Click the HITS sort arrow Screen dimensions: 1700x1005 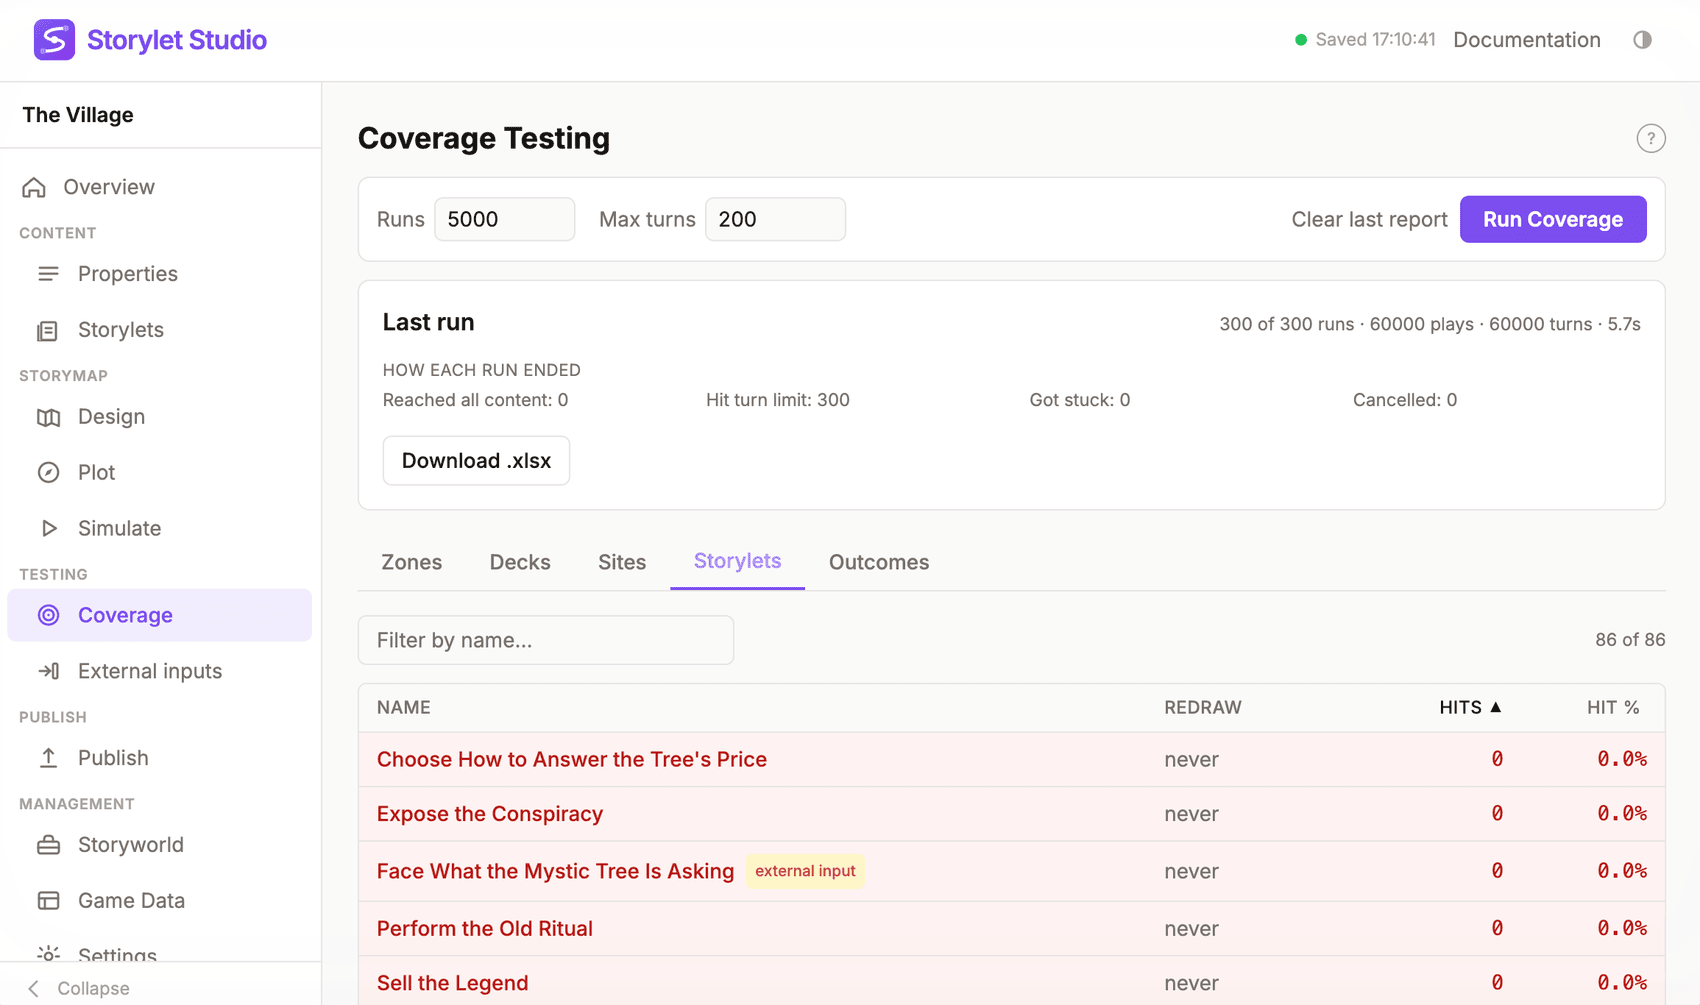pos(1496,707)
